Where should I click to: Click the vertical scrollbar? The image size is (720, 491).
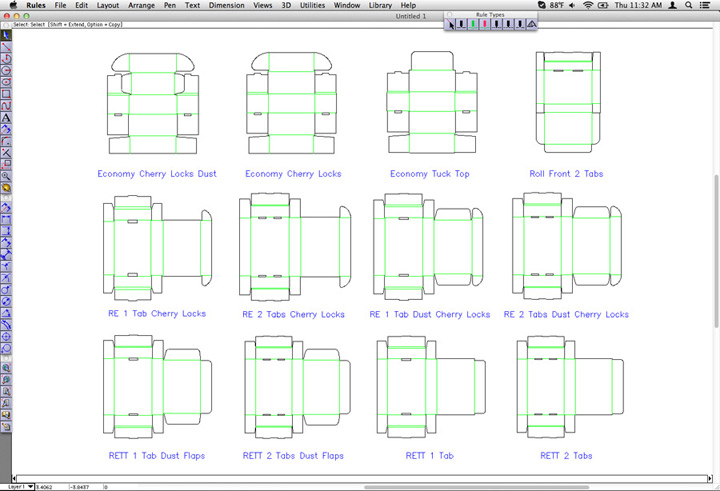[714, 250]
